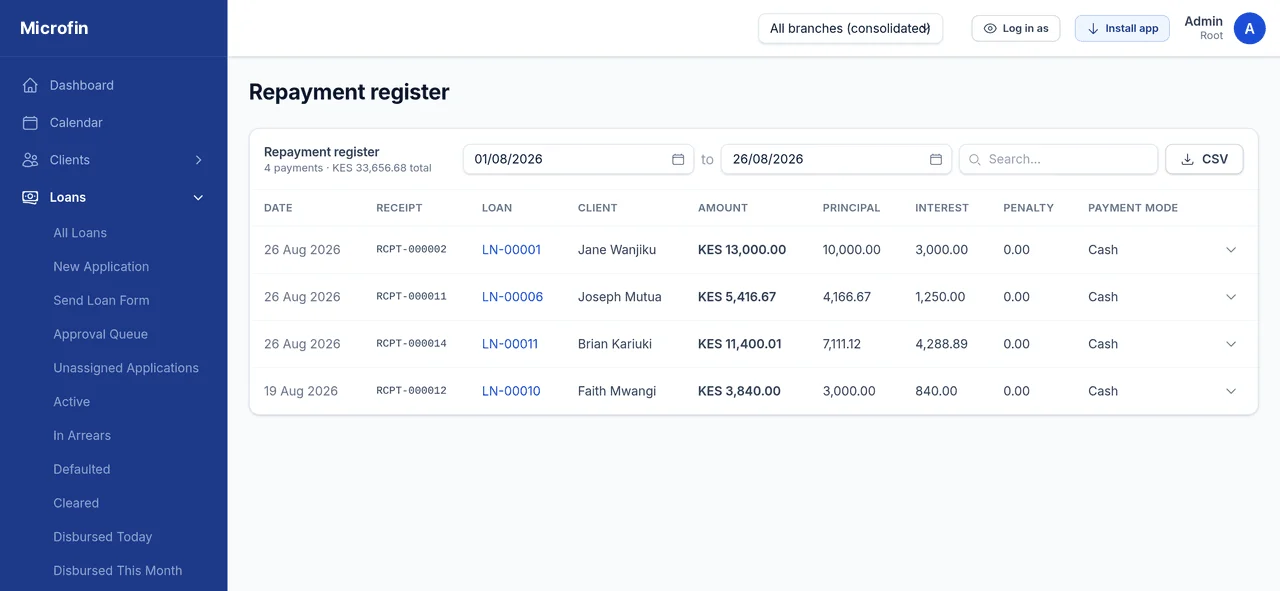Open Defaulted loans list

click(82, 469)
